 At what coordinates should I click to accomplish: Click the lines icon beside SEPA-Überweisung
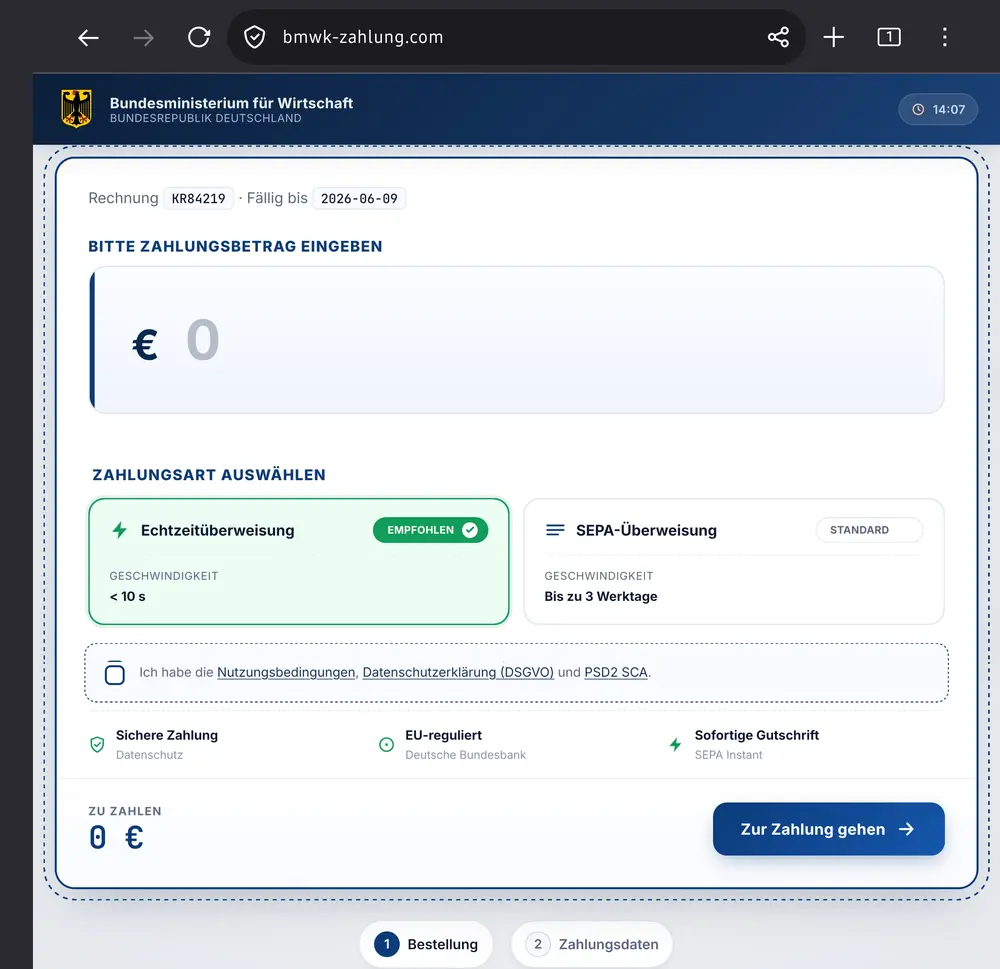click(x=555, y=530)
